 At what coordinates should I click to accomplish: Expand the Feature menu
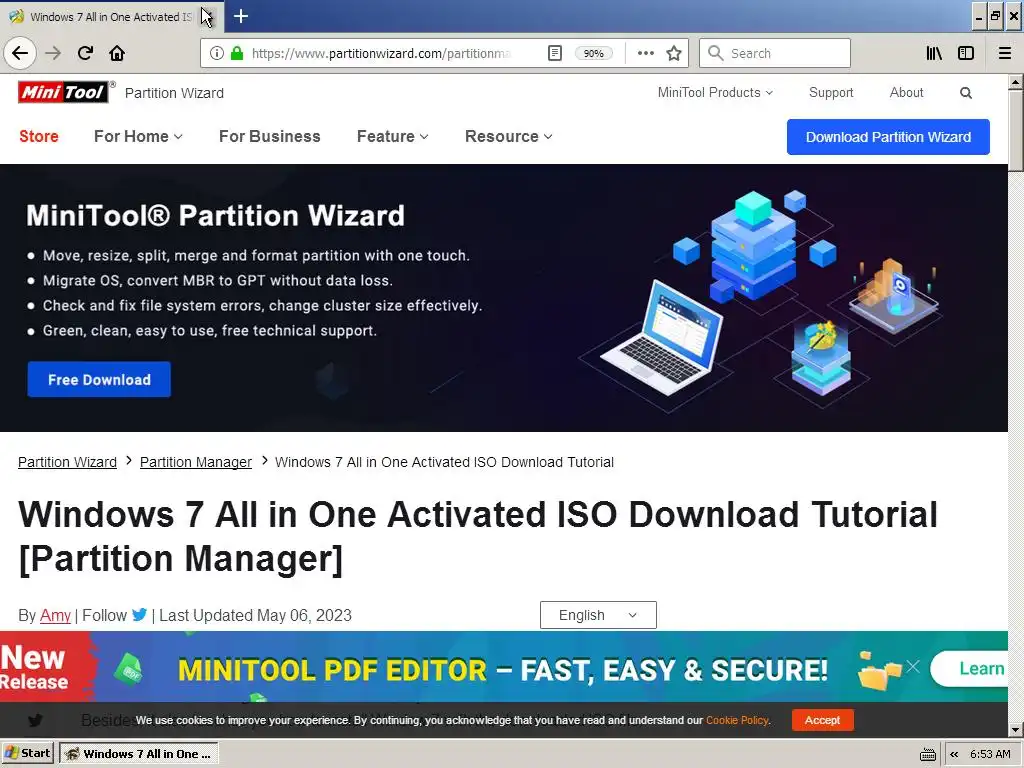pos(392,136)
